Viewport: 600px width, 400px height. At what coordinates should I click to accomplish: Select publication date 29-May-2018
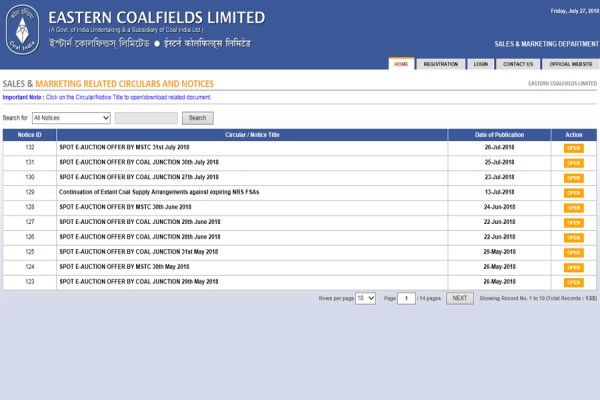coord(499,252)
